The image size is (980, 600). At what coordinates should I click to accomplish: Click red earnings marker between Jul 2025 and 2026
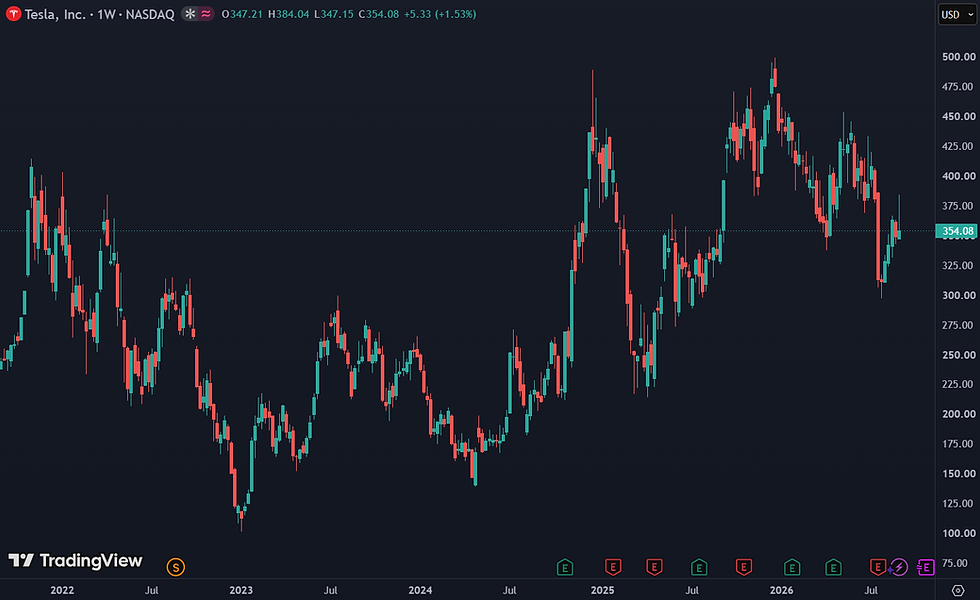743,568
